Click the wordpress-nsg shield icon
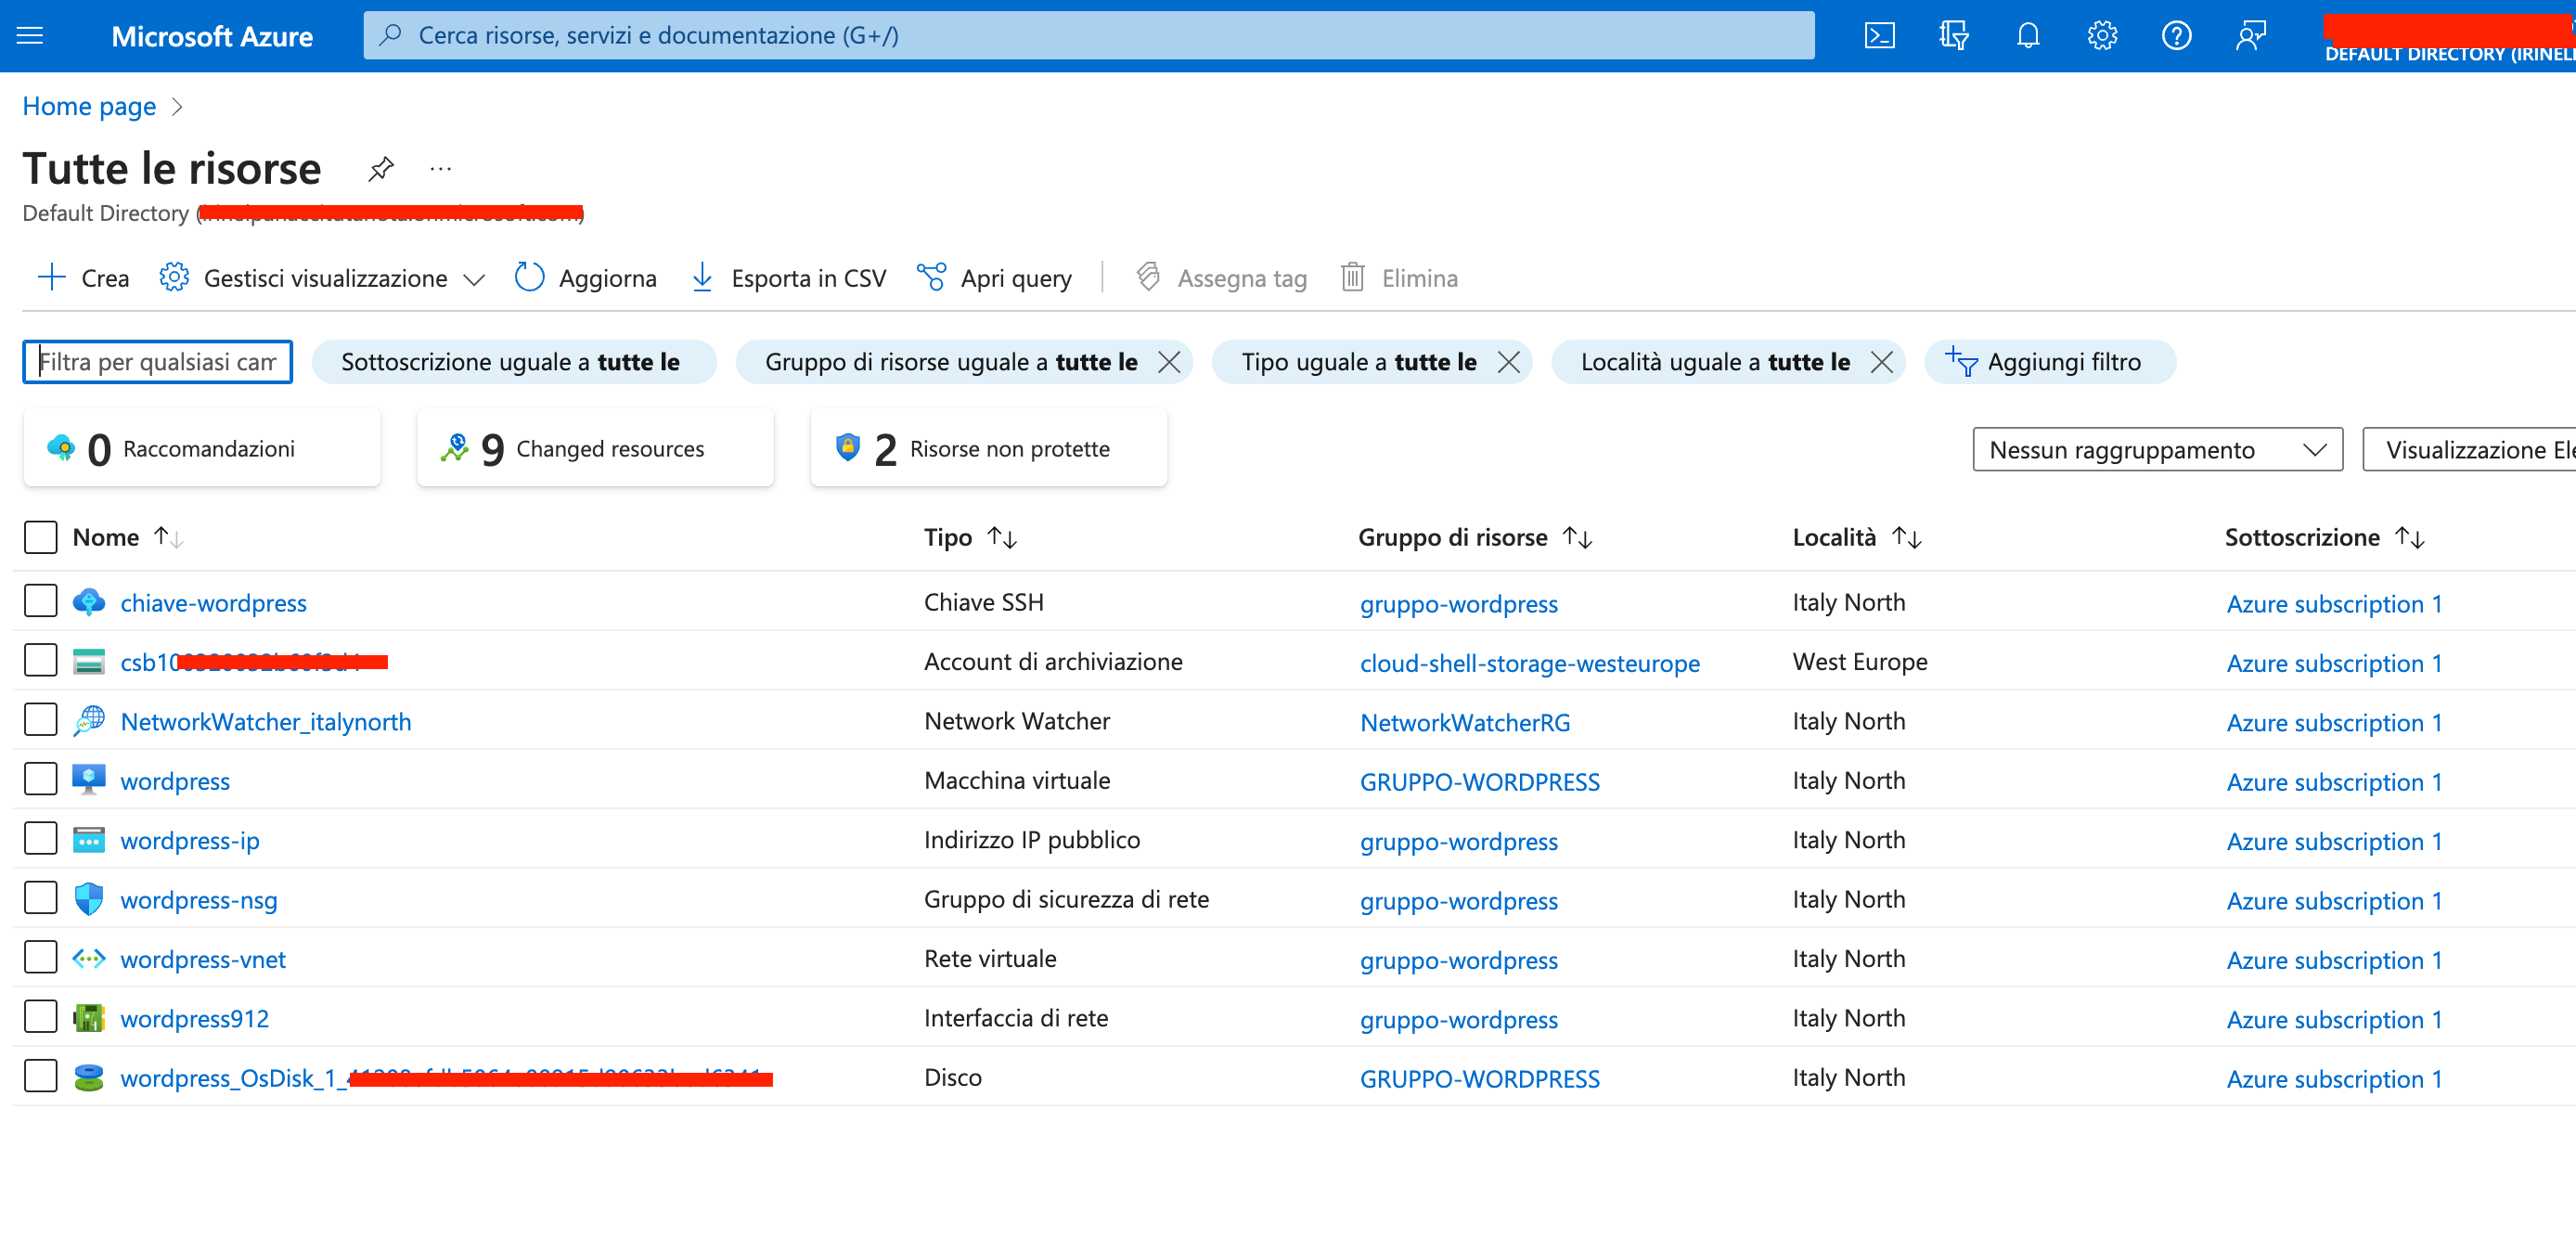 coord(89,899)
